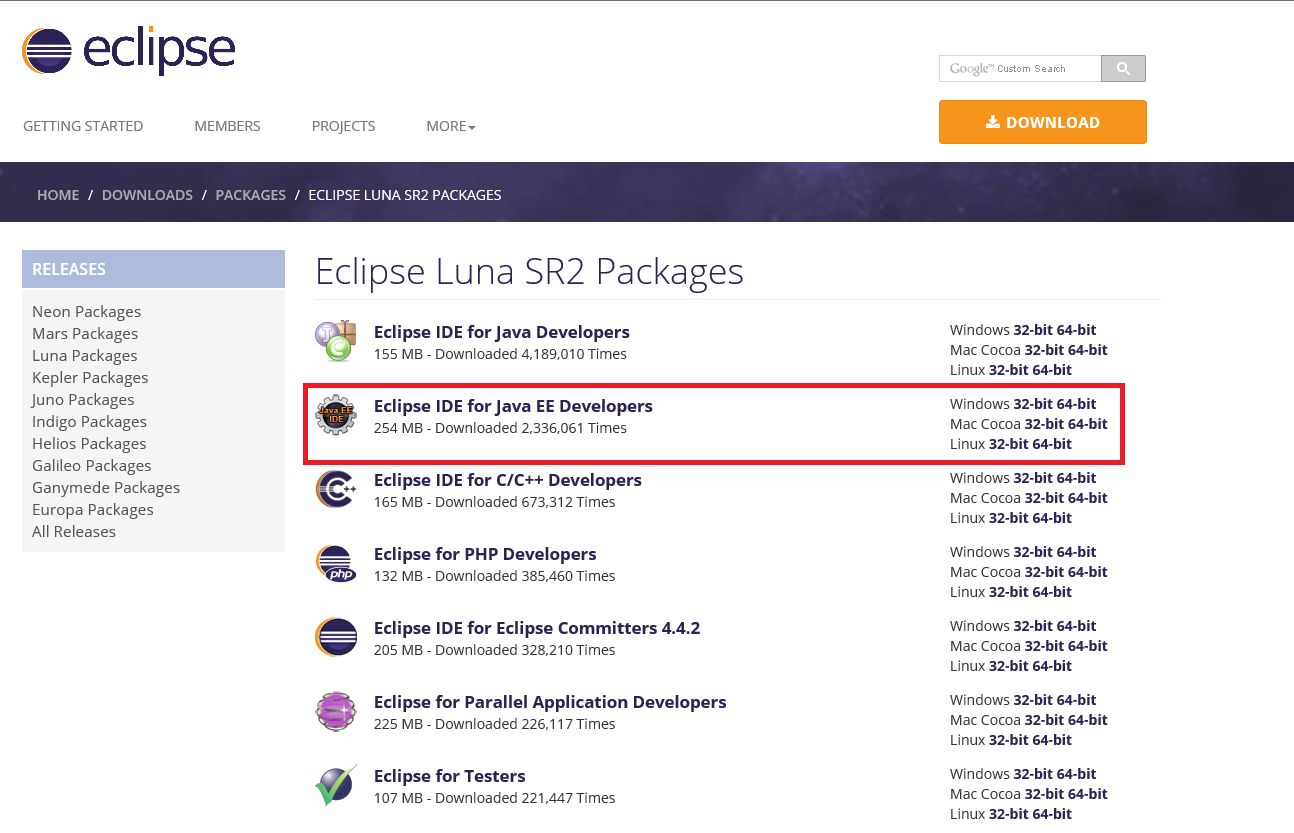Screen dimensions: 1294x833
Task: Click the Testers checkmark package icon
Action: tap(336, 785)
